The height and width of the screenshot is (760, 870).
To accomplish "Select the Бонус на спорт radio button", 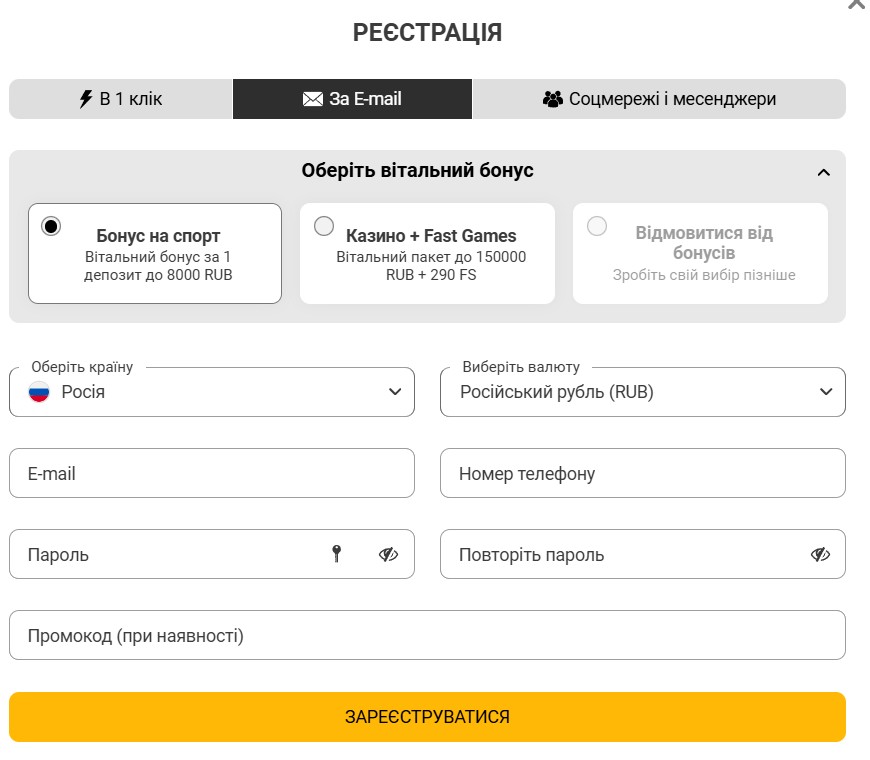I will point(51,226).
